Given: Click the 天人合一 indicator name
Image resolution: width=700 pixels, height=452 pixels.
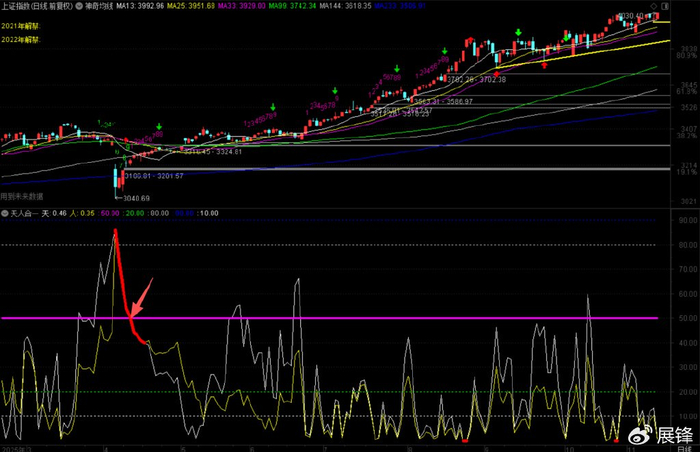Looking at the screenshot, I should (25, 213).
